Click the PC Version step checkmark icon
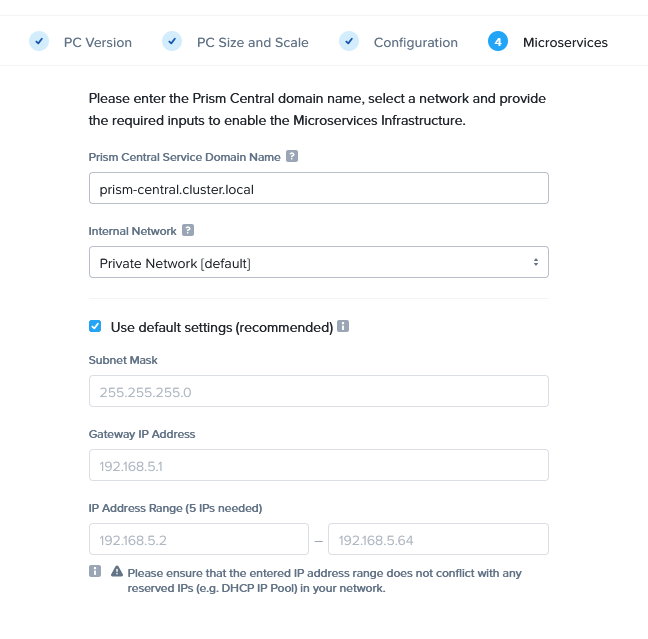 click(x=39, y=42)
